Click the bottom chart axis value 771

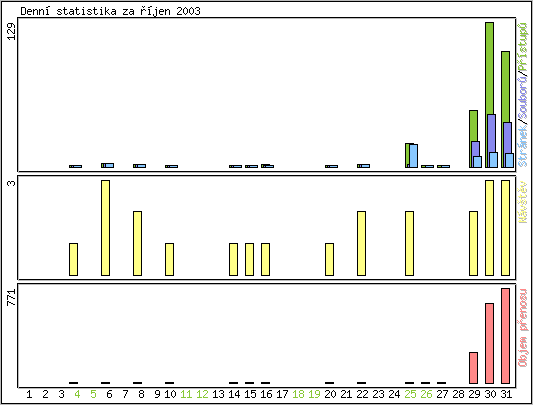point(12,298)
